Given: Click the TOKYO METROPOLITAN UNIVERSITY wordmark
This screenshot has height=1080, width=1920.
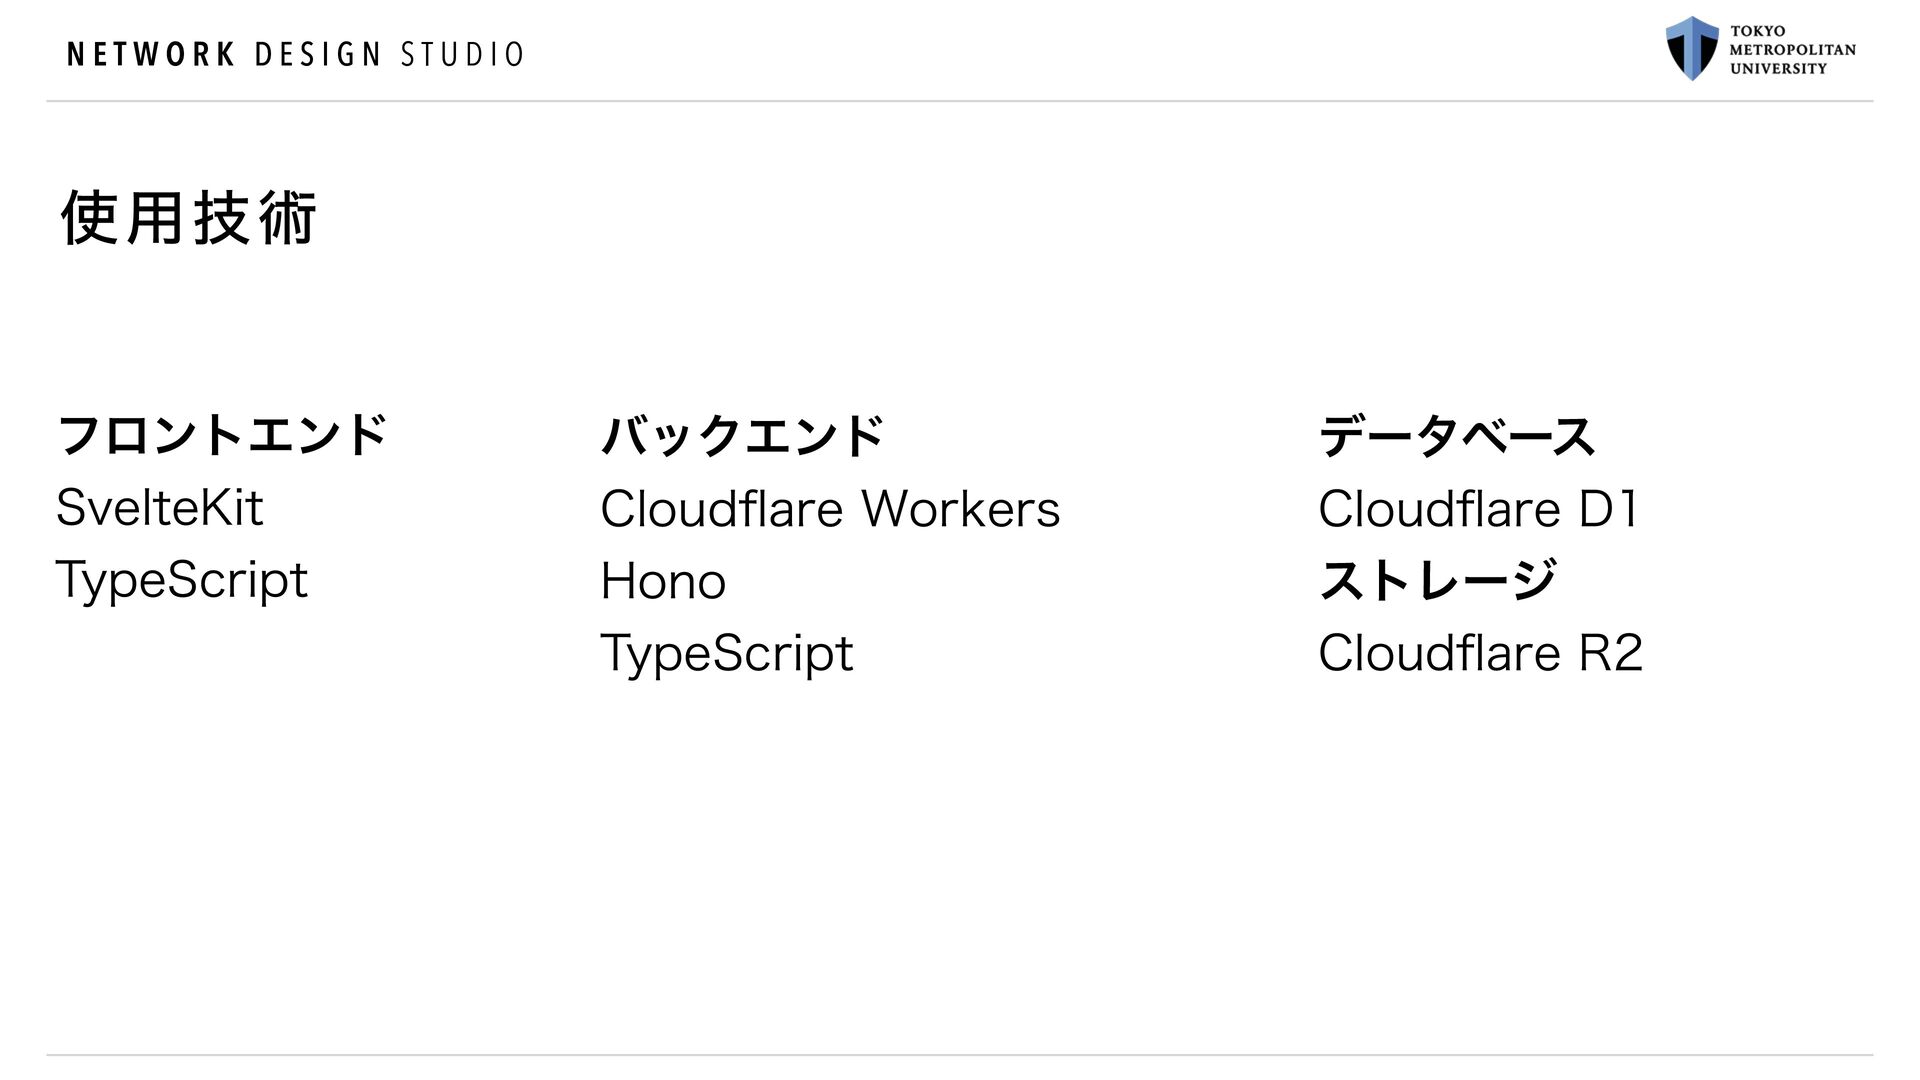Looking at the screenshot, I should [x=1793, y=50].
